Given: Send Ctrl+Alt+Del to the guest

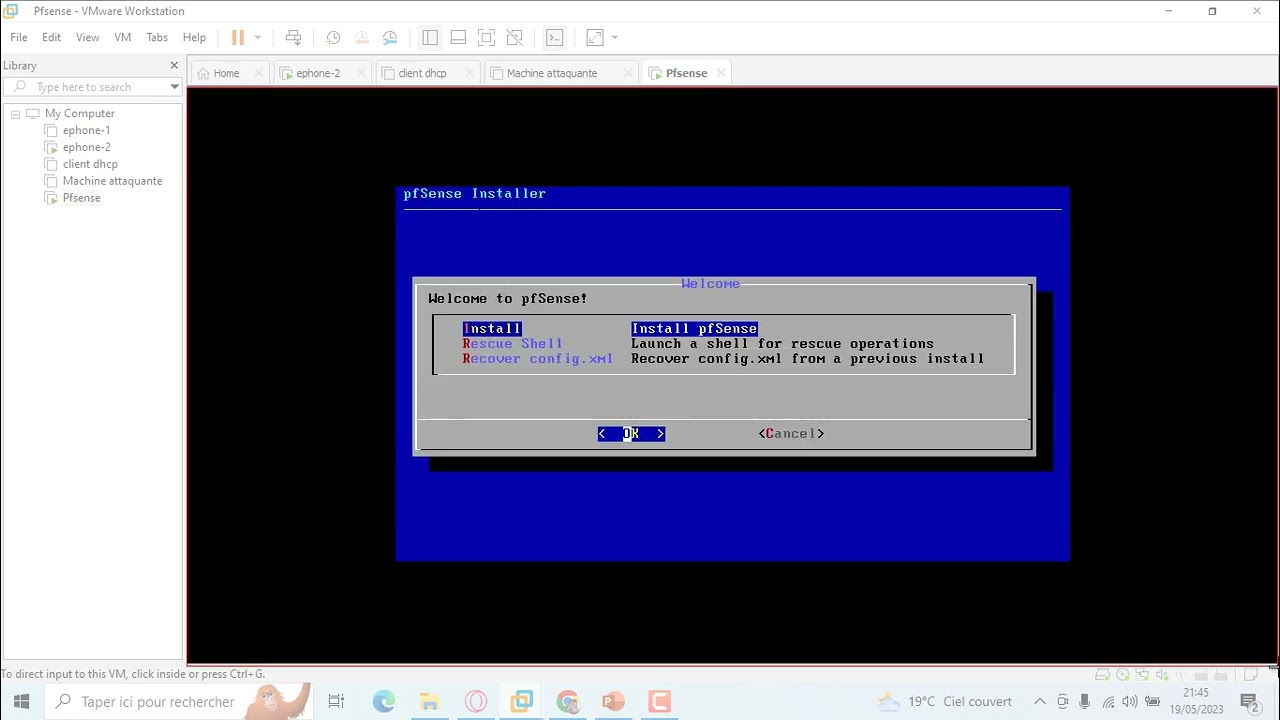Looking at the screenshot, I should [x=293, y=37].
